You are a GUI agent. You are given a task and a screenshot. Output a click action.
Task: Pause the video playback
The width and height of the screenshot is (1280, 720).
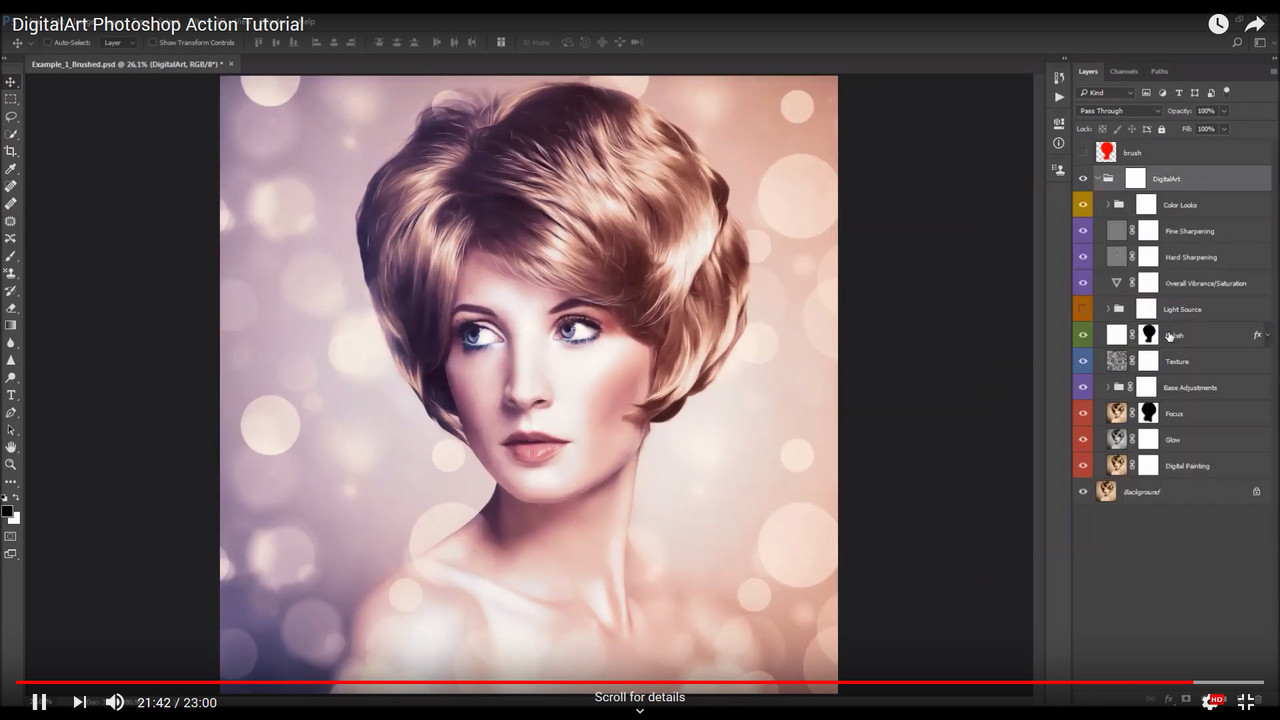click(39, 702)
